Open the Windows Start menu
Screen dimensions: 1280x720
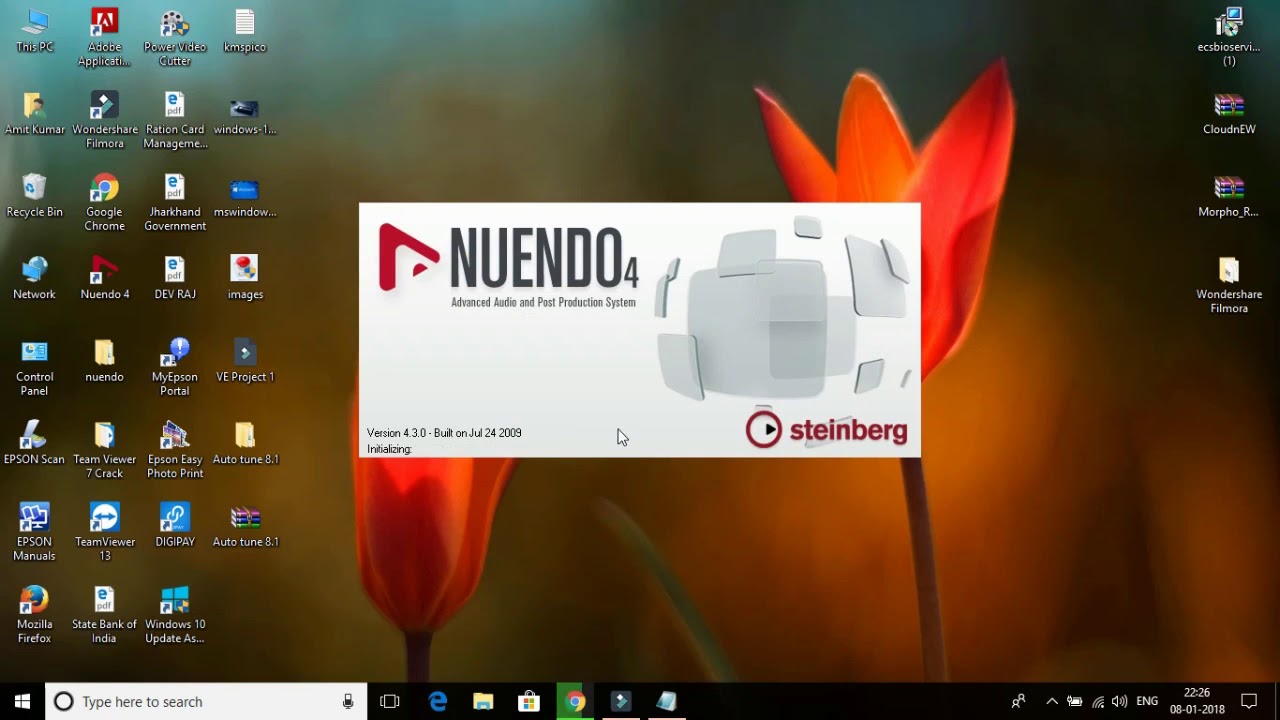[x=22, y=702]
